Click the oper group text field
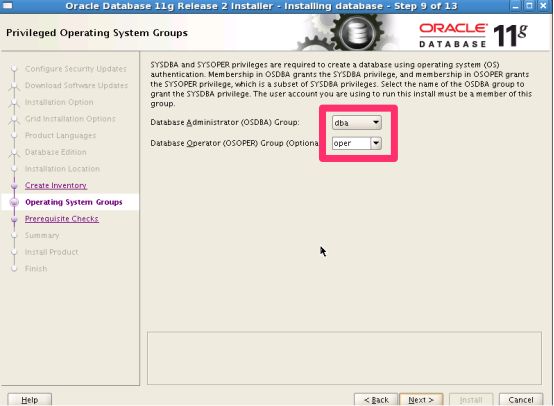Screen dimensions: 554x406 pos(351,143)
